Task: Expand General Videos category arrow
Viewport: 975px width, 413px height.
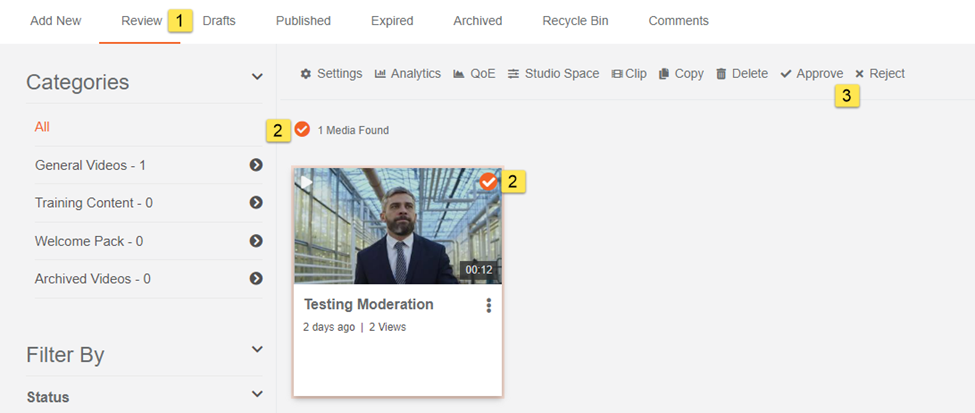Action: pyautogui.click(x=256, y=165)
